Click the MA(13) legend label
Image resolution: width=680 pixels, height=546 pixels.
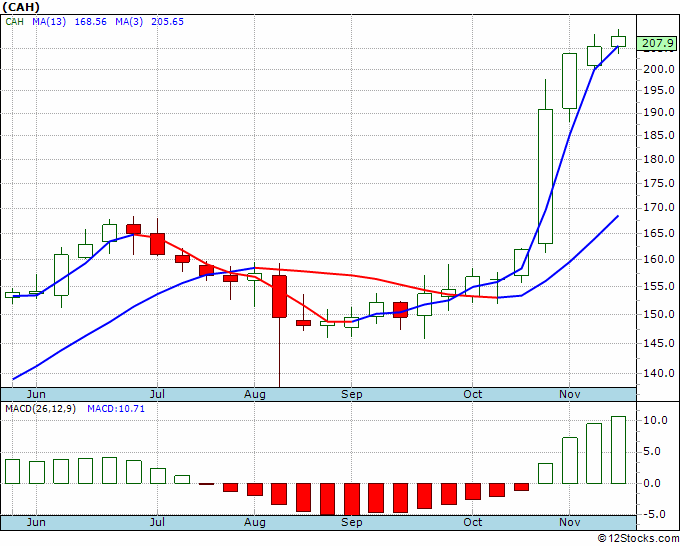(49, 22)
